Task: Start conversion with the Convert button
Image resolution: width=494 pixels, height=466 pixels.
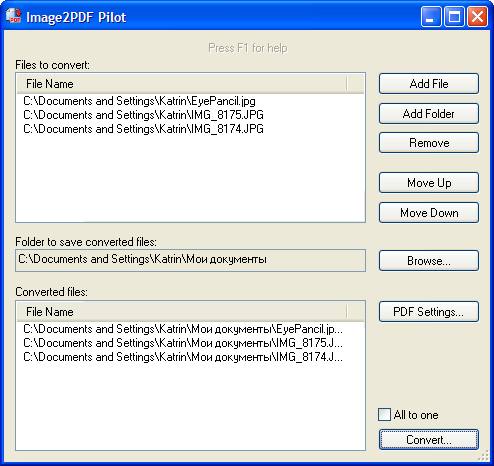Action: click(x=429, y=440)
